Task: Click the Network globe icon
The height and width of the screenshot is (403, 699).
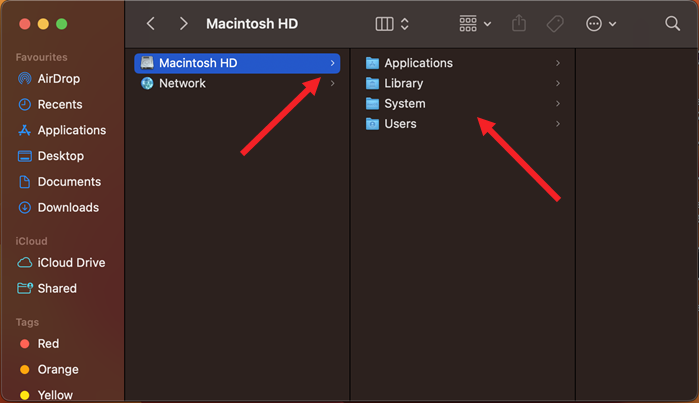Action: (x=147, y=83)
